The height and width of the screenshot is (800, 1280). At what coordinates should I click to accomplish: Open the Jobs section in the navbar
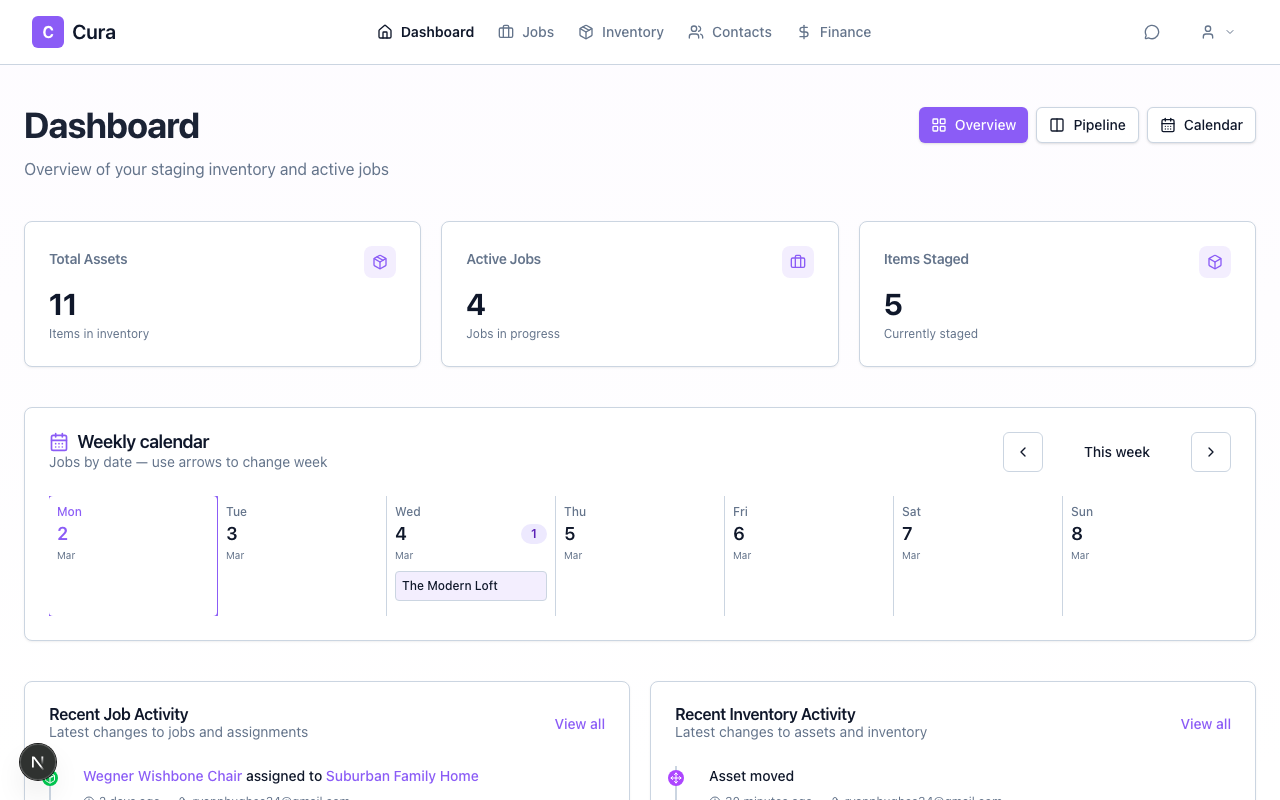tap(526, 31)
